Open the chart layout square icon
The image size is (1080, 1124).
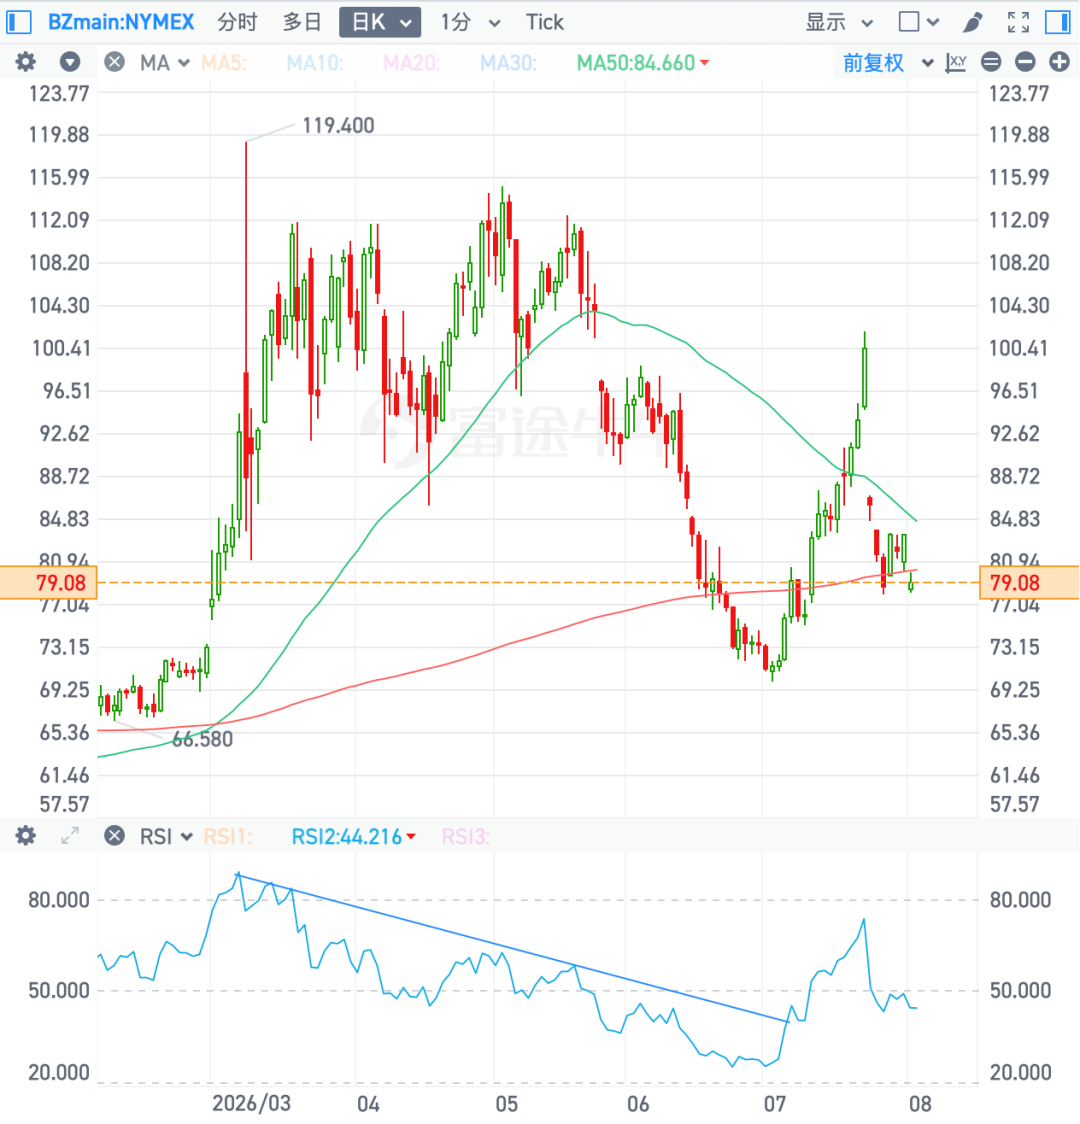tap(909, 22)
